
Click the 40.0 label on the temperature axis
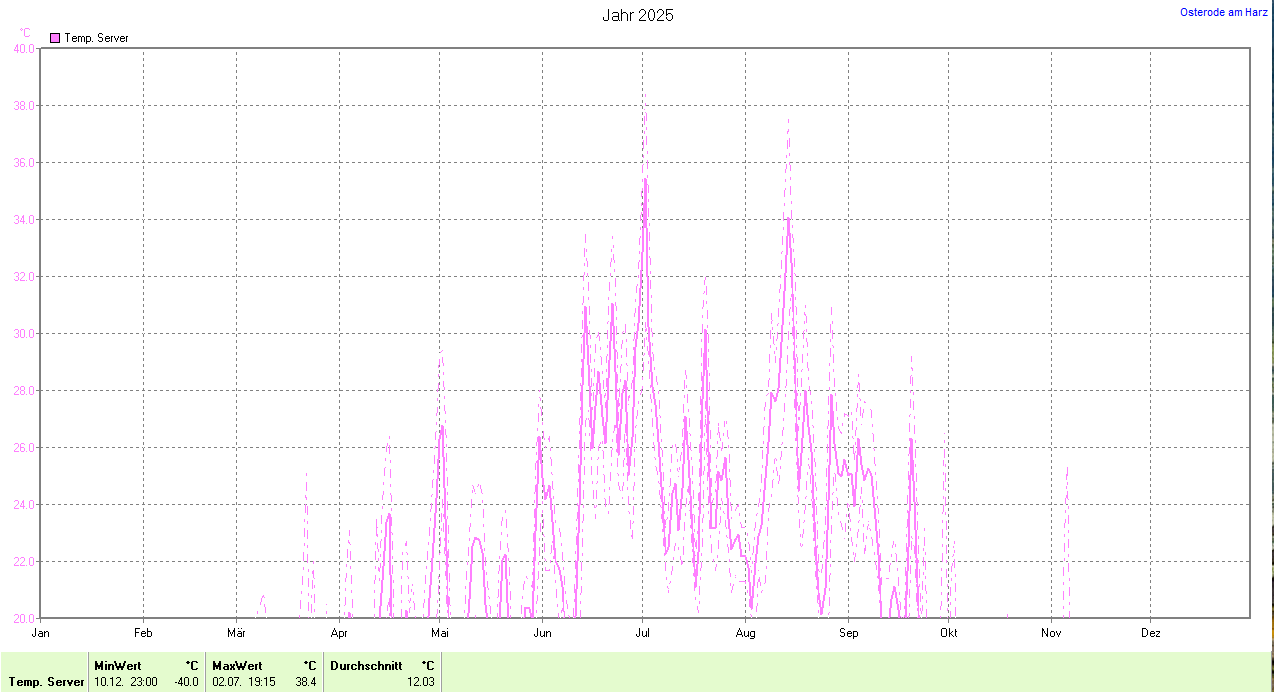[23, 48]
